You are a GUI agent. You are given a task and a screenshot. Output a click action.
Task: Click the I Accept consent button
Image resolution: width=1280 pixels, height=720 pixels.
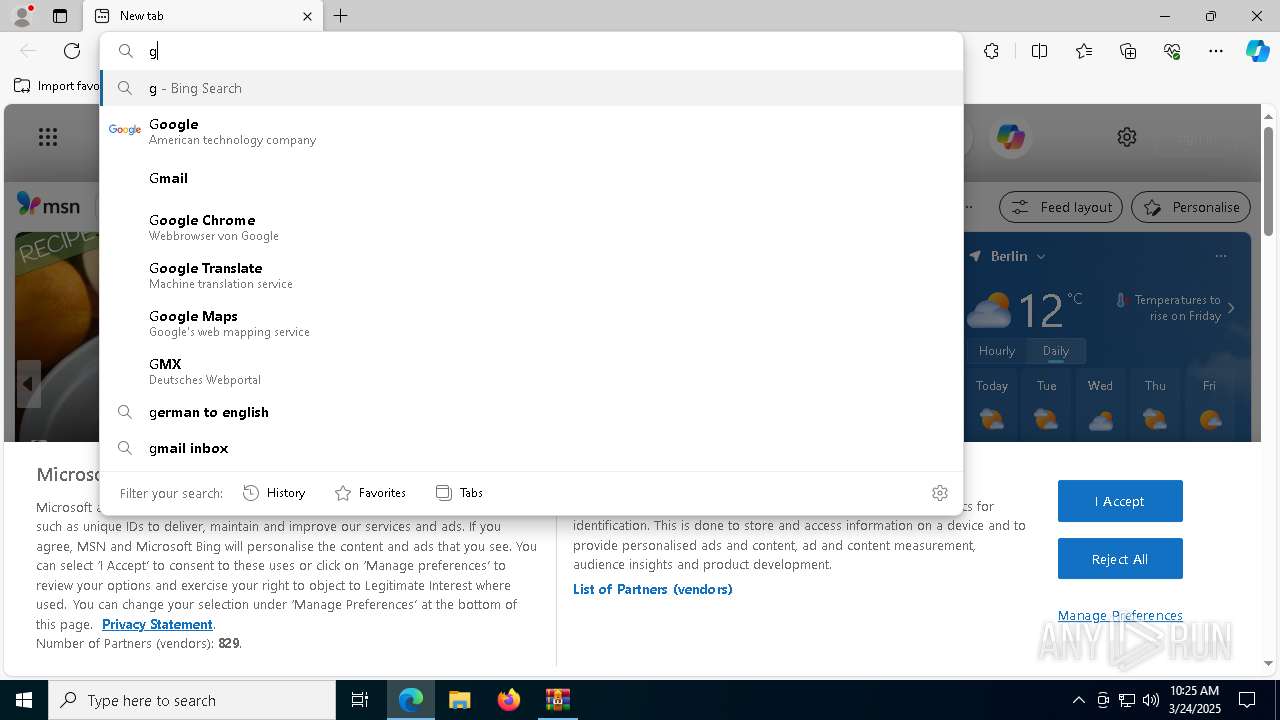click(x=1120, y=501)
